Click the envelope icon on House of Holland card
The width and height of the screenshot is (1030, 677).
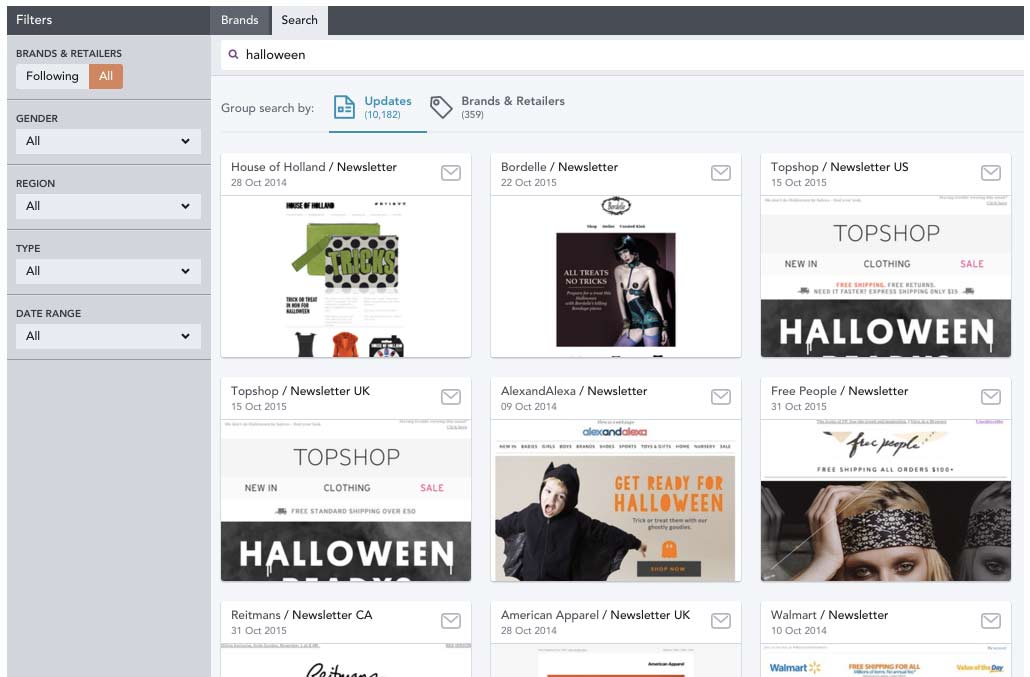point(451,173)
